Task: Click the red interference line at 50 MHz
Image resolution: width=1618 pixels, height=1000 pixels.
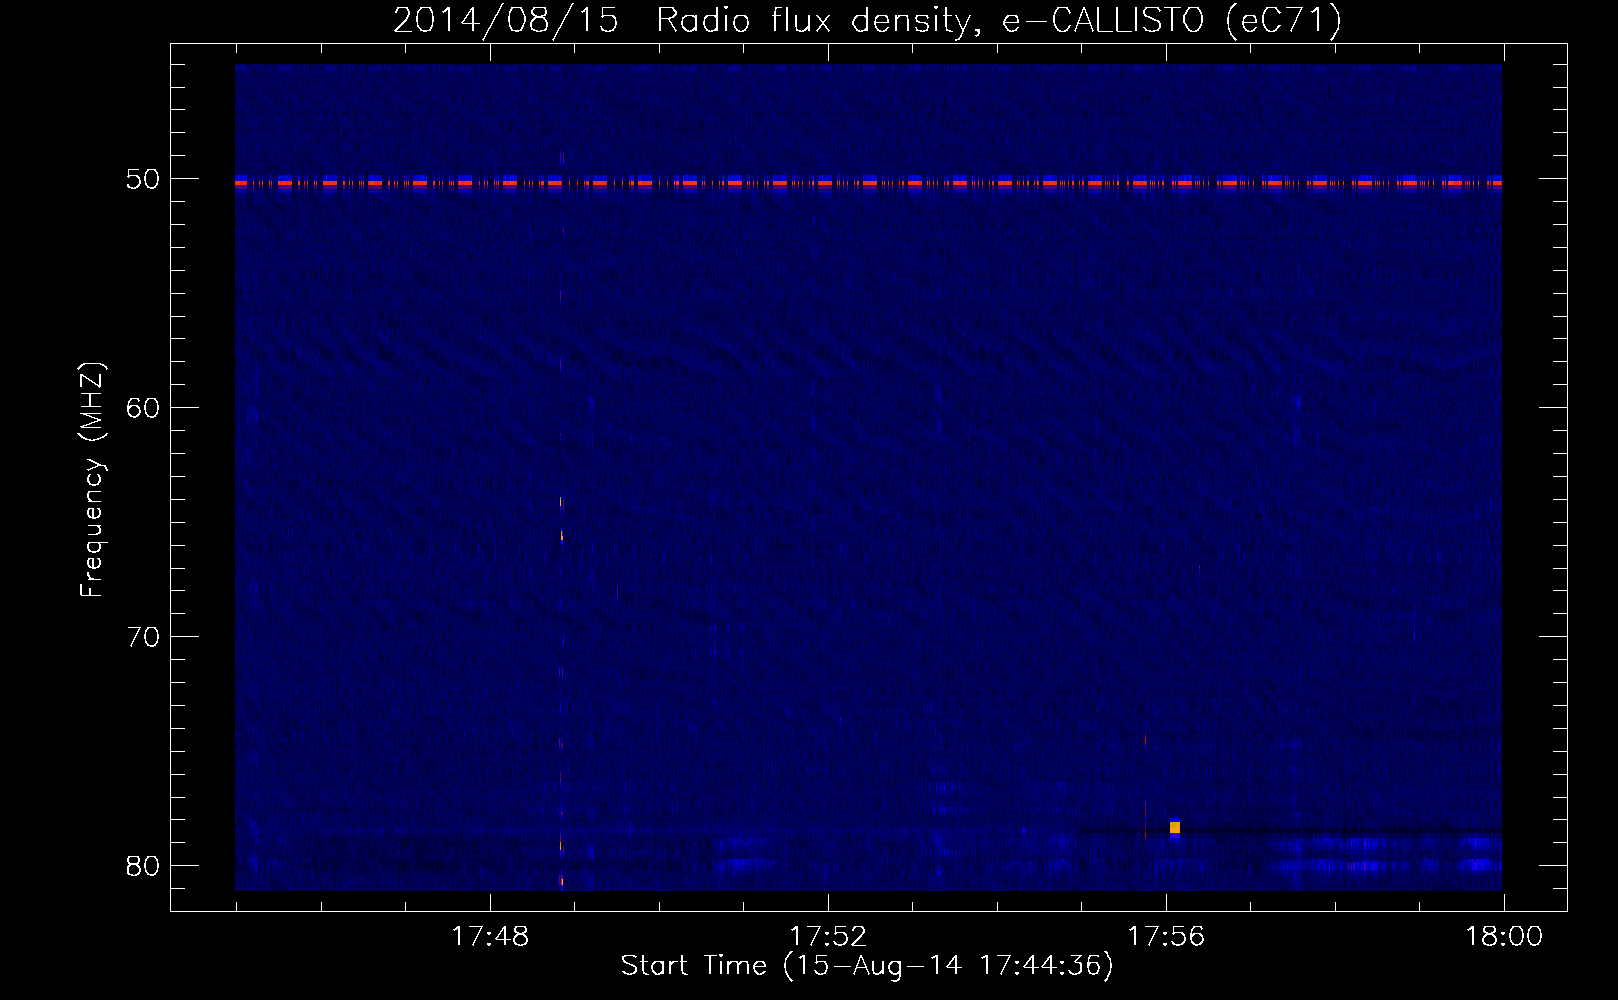Action: [868, 184]
